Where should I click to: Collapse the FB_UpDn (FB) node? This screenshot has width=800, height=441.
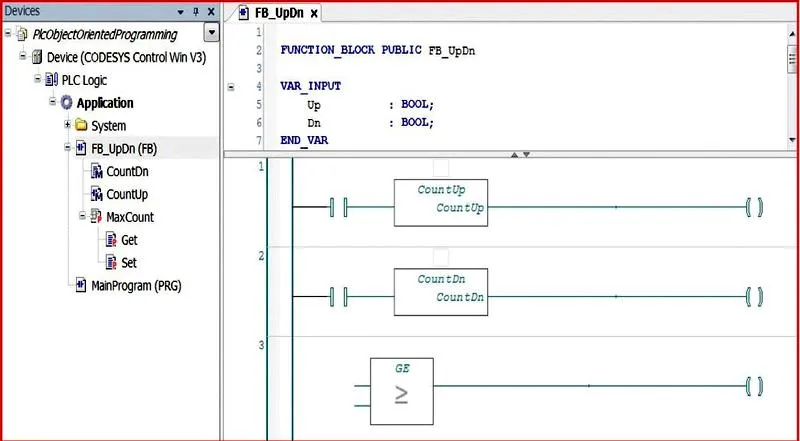tap(68, 148)
